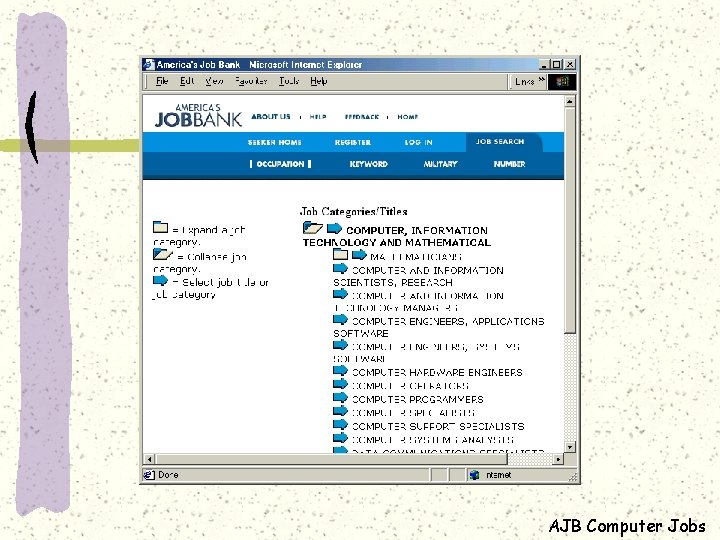Click the horizontal scrollbar right arrow
This screenshot has height=540, width=720.
click(x=558, y=459)
